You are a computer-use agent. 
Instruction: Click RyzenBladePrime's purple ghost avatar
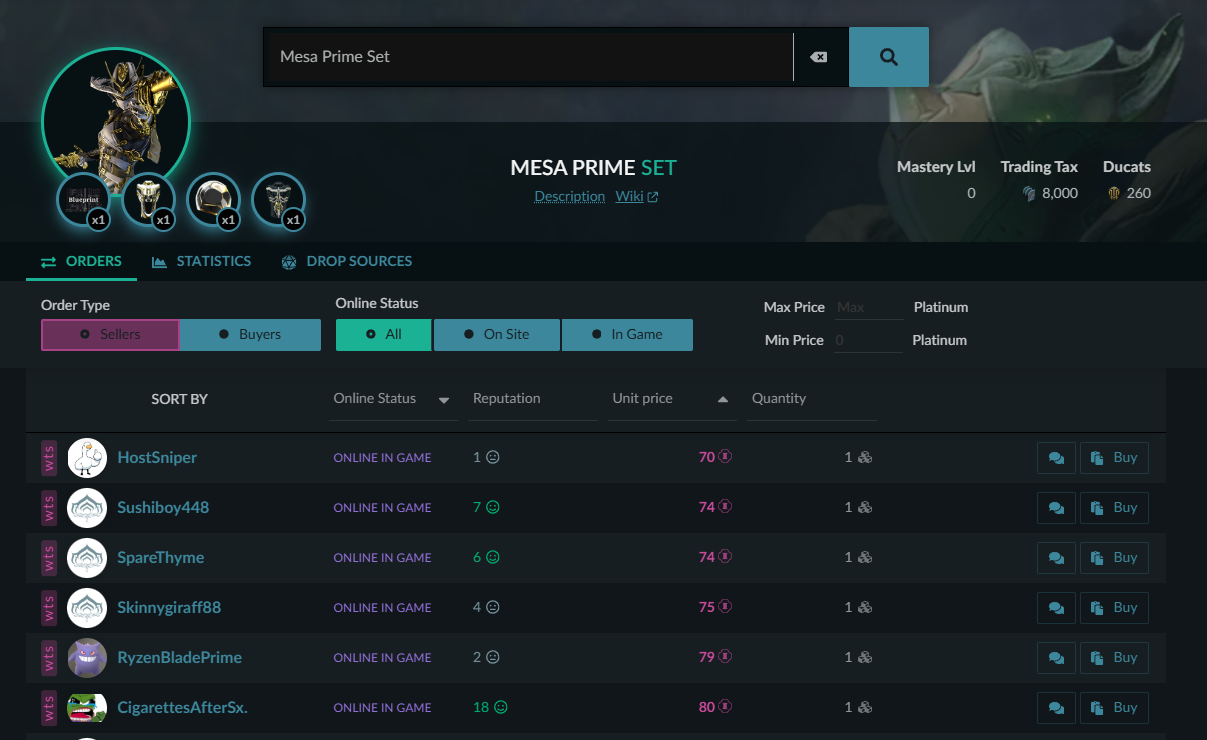pos(87,658)
